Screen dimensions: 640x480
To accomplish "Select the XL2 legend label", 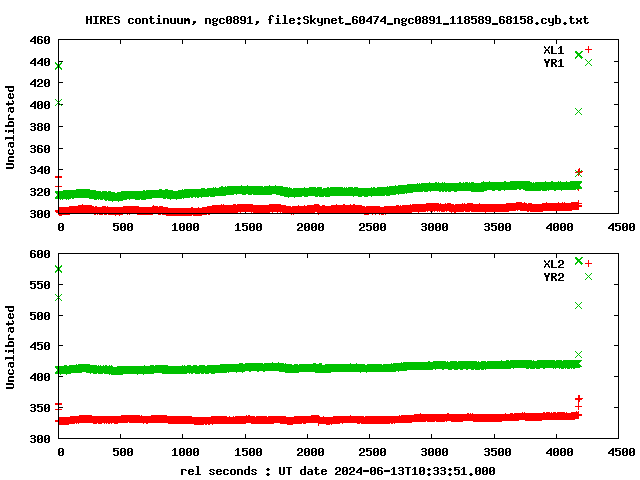I will [x=553, y=264].
